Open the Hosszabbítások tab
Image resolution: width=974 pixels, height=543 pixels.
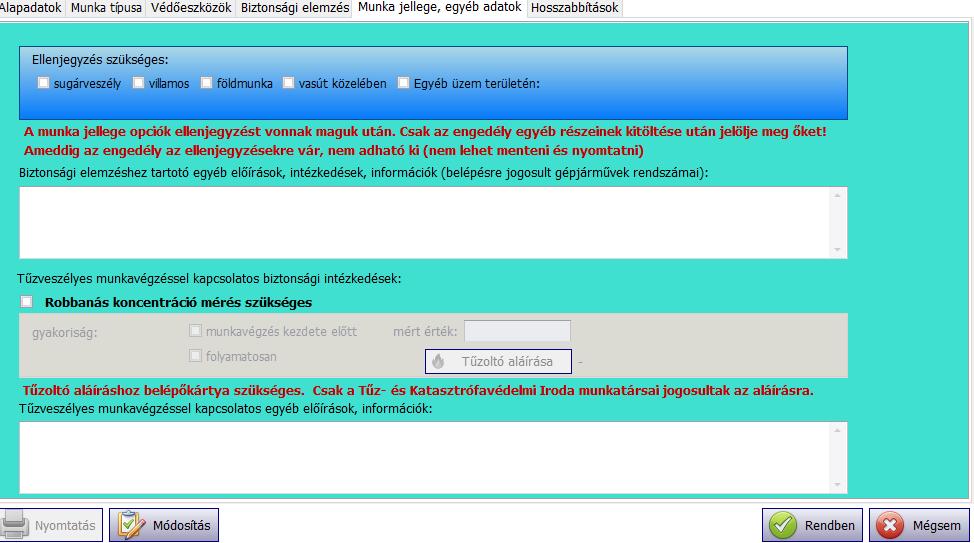tap(575, 8)
